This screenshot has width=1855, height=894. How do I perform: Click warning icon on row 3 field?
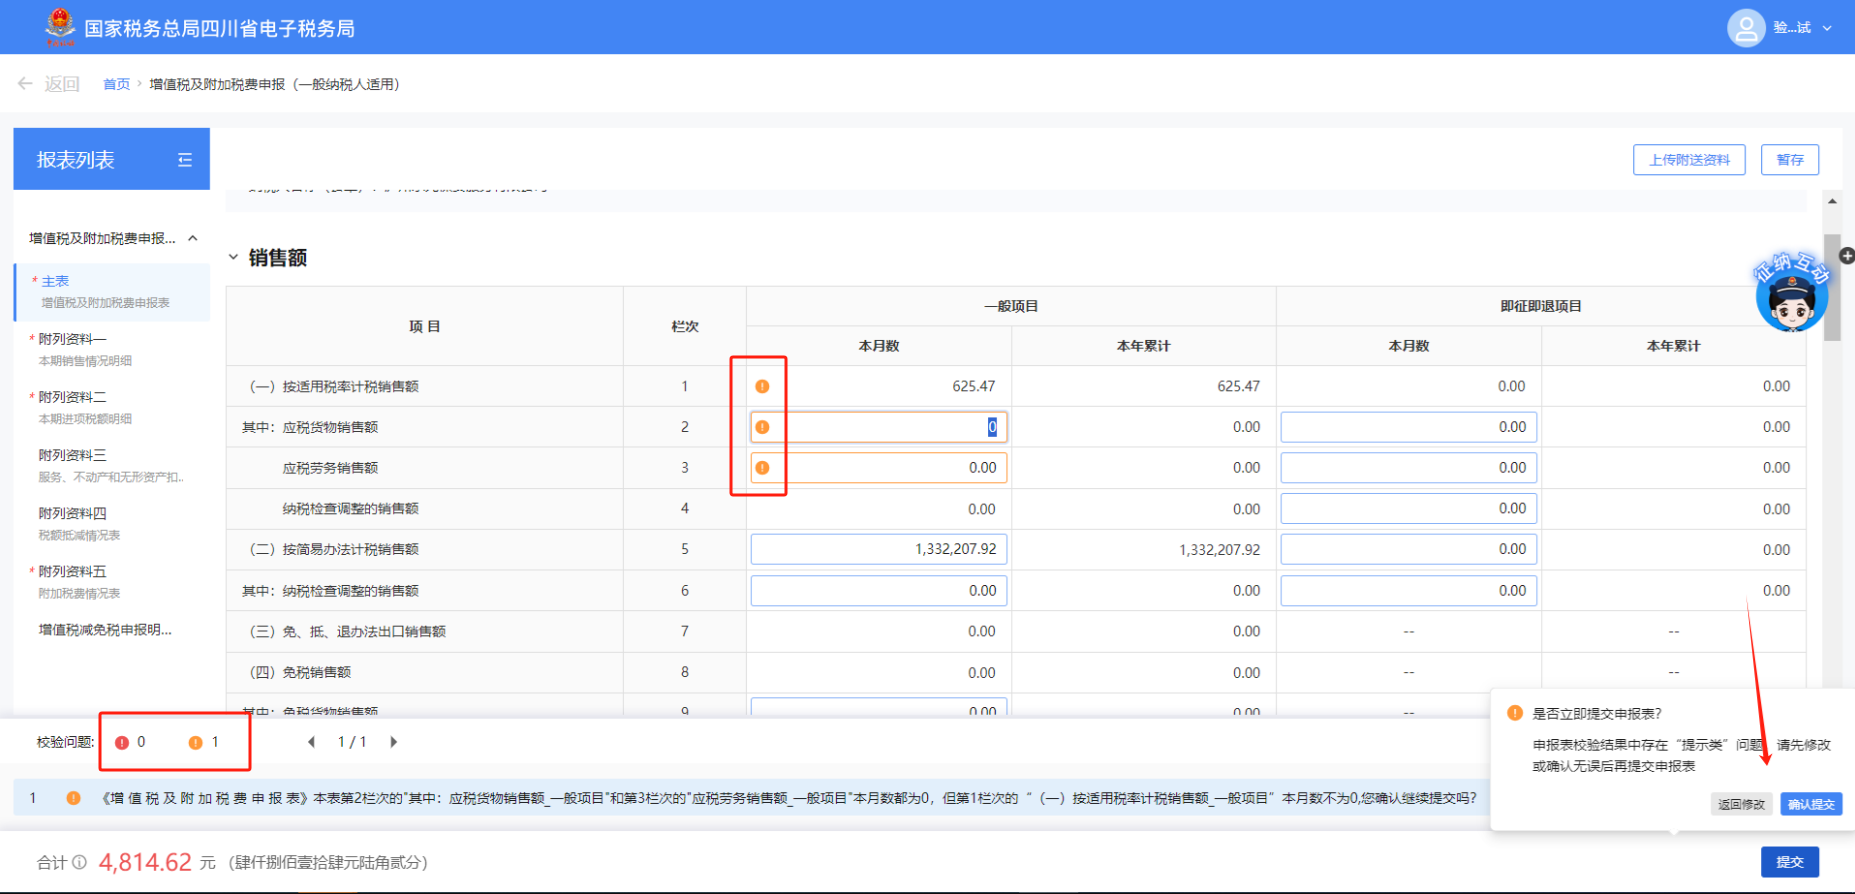762,468
